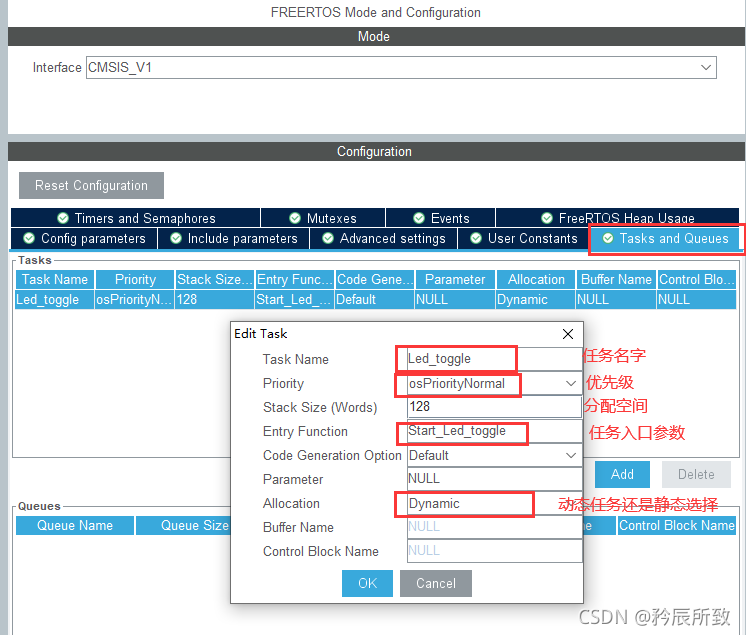Click green check icon on Mutexes tab
746x635 pixels.
click(295, 218)
